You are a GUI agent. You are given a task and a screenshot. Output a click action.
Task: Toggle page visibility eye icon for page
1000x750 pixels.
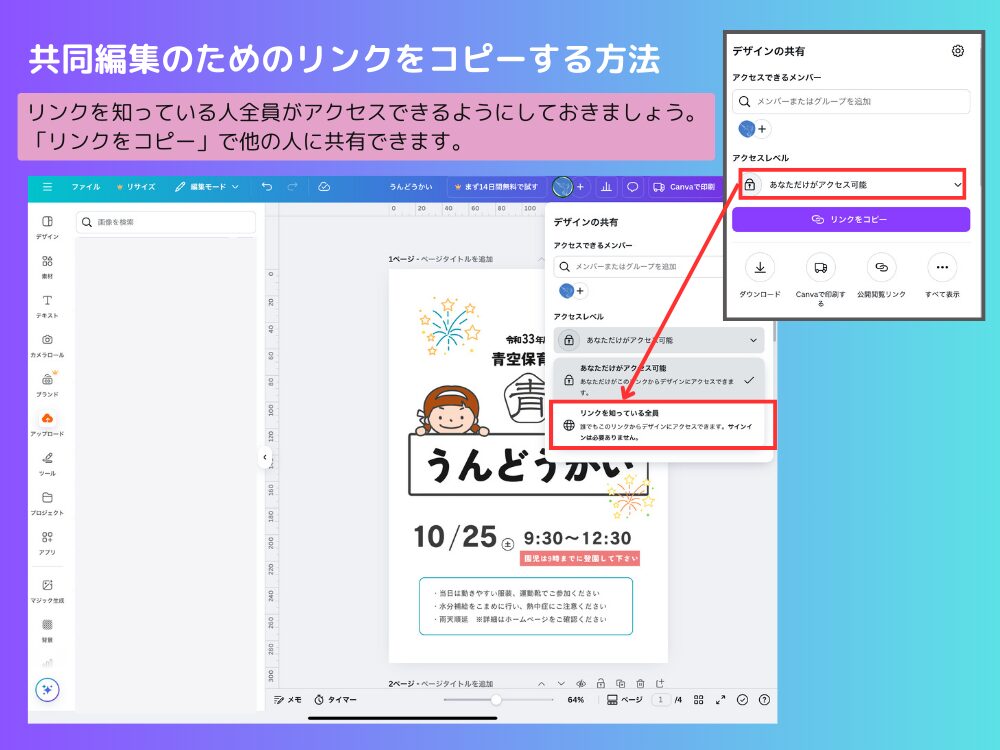click(581, 684)
